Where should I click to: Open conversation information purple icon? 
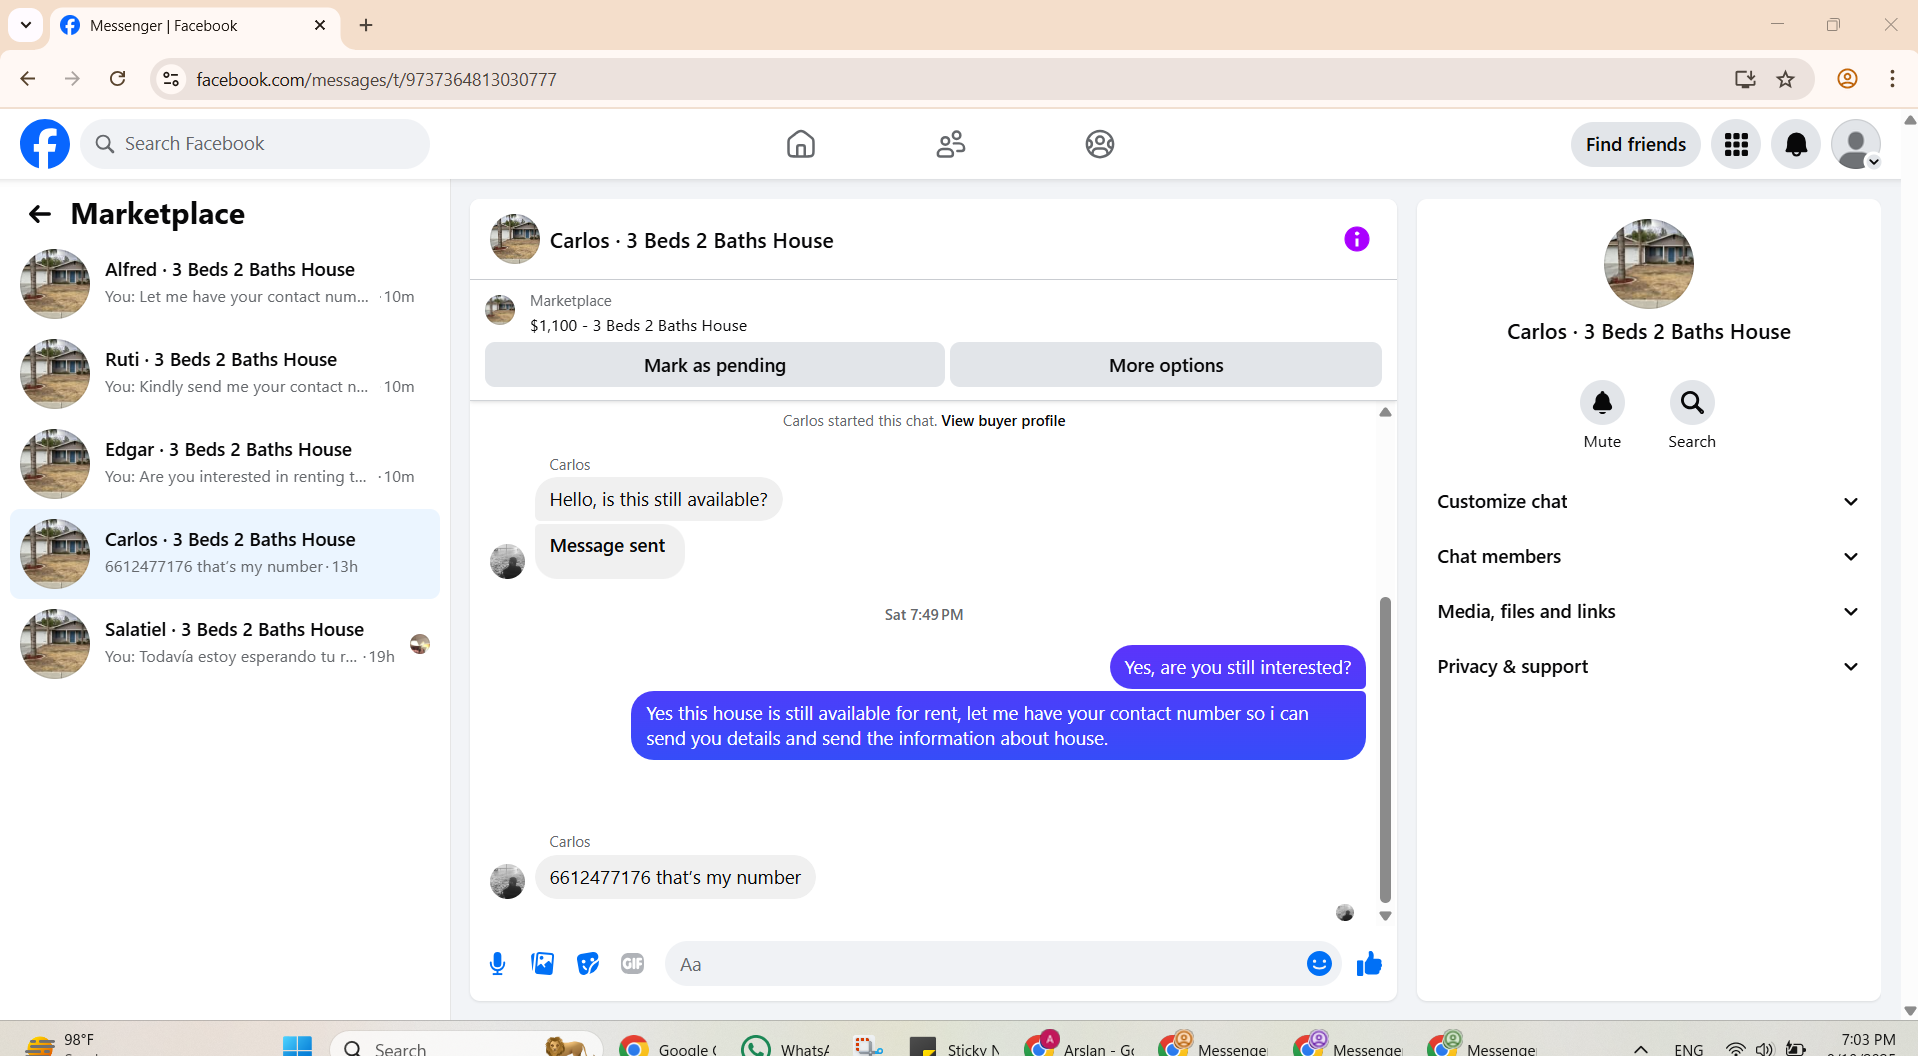(1356, 239)
